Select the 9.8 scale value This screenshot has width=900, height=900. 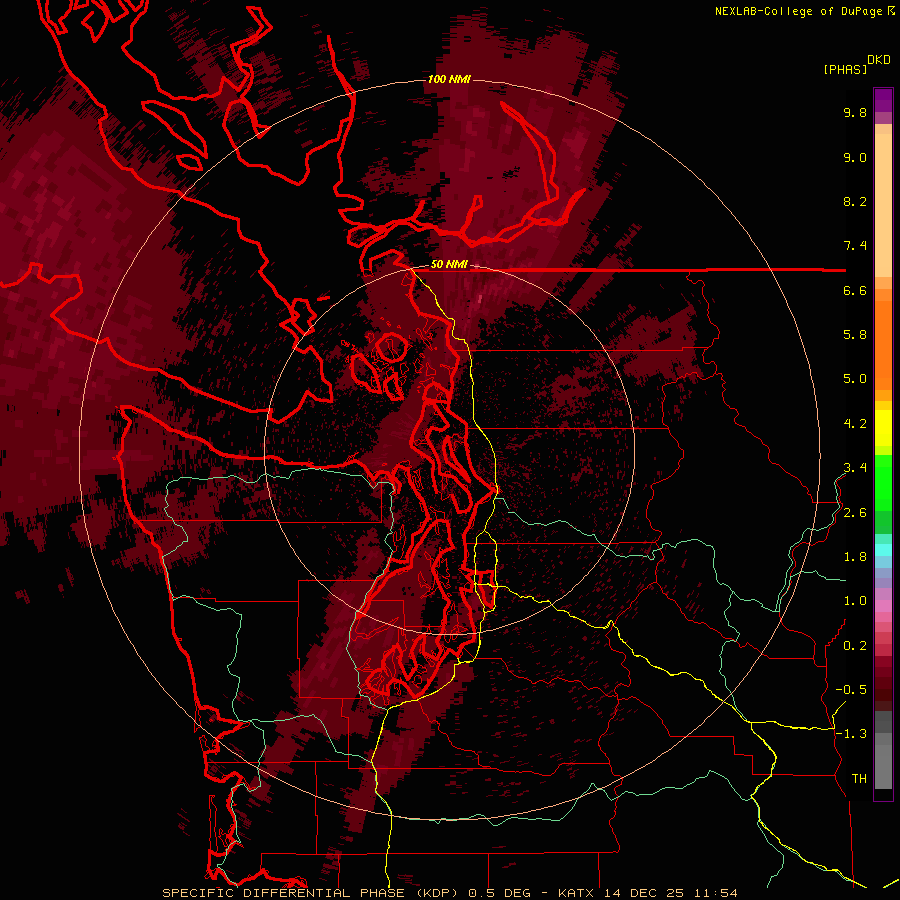[x=855, y=112]
